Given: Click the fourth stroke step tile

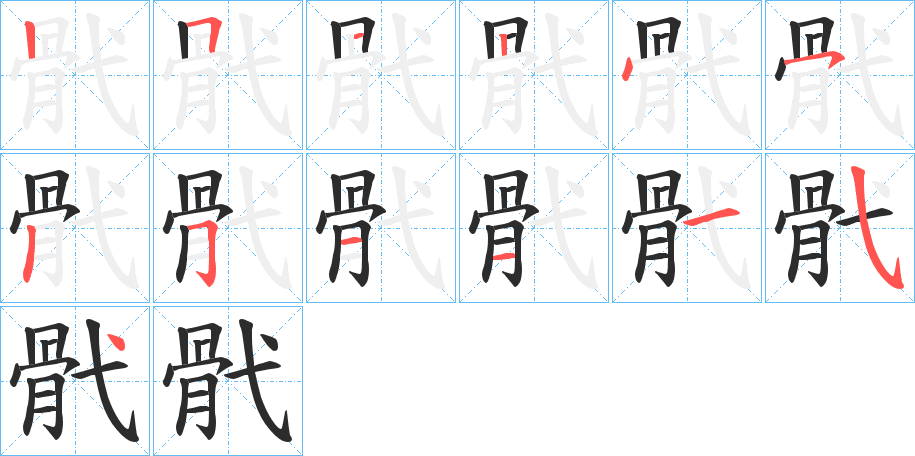Looking at the screenshot, I should click(534, 75).
